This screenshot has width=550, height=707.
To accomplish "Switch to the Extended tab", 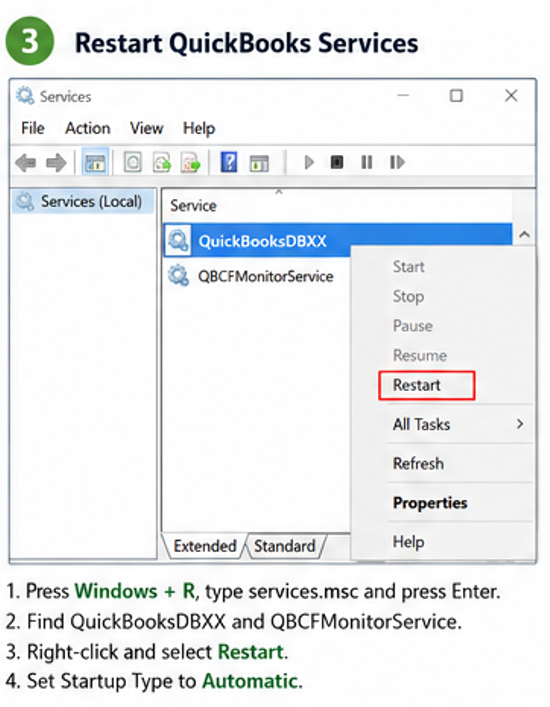I will [205, 546].
